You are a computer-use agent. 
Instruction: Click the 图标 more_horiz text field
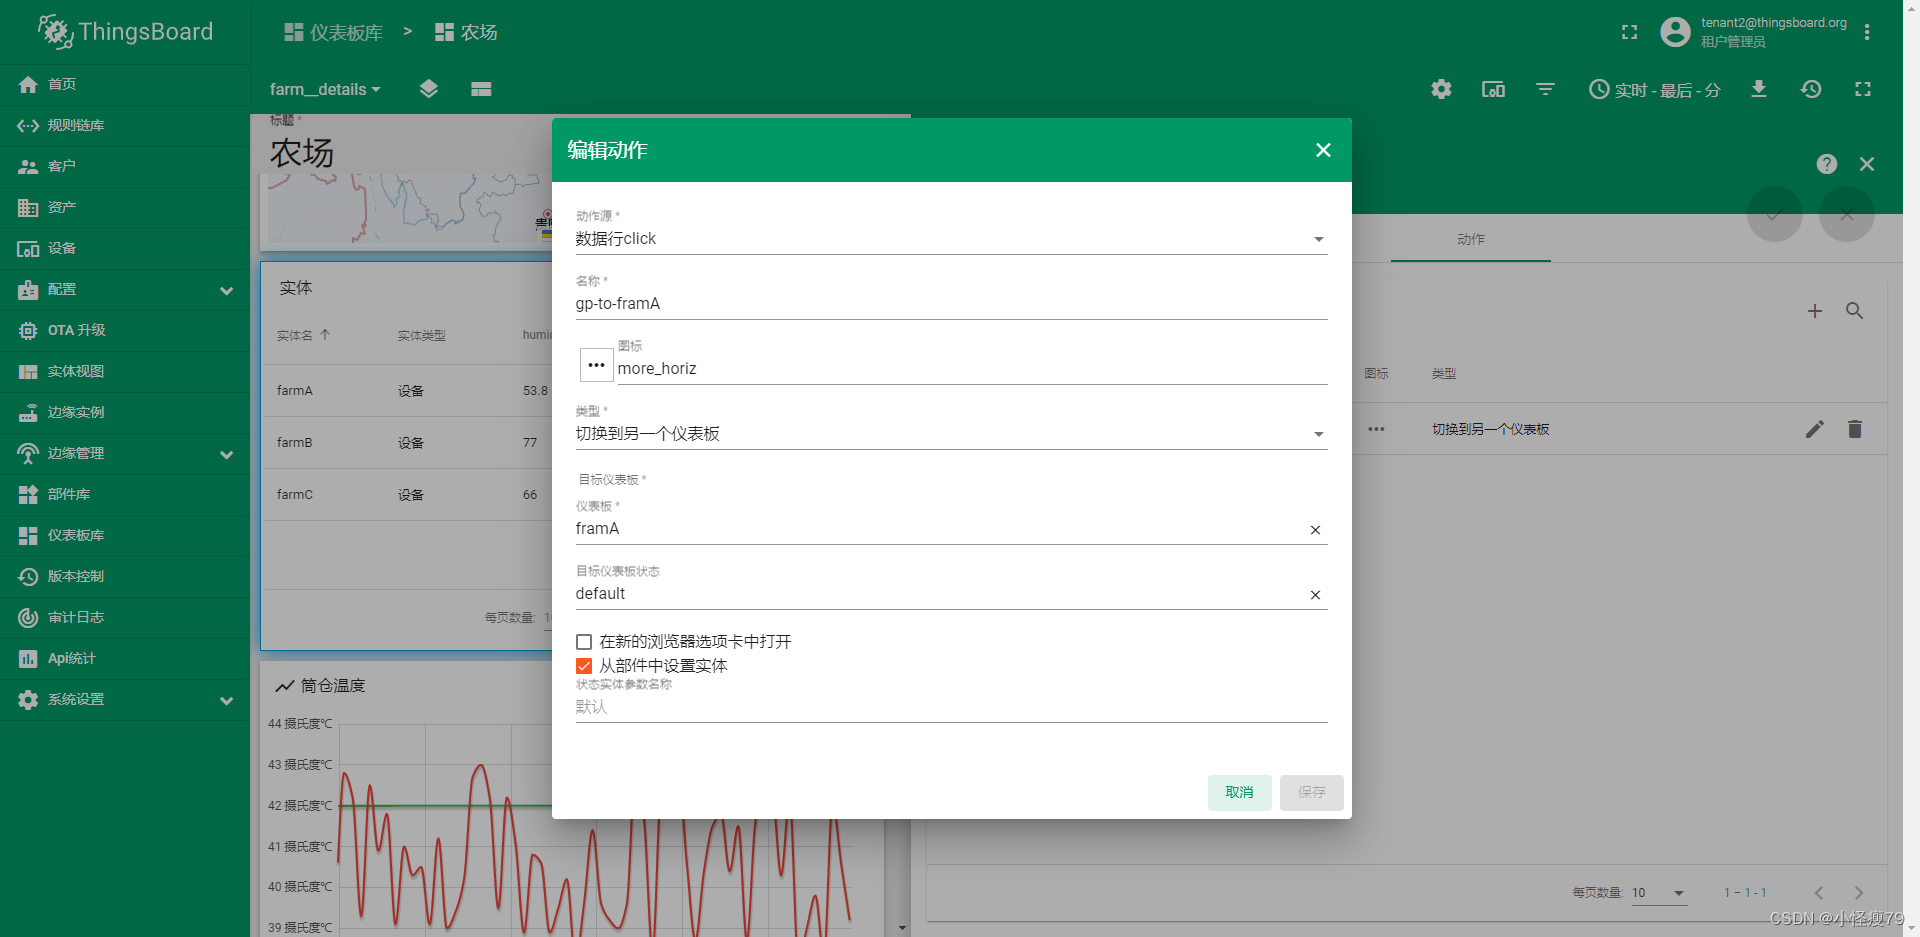[x=972, y=369]
